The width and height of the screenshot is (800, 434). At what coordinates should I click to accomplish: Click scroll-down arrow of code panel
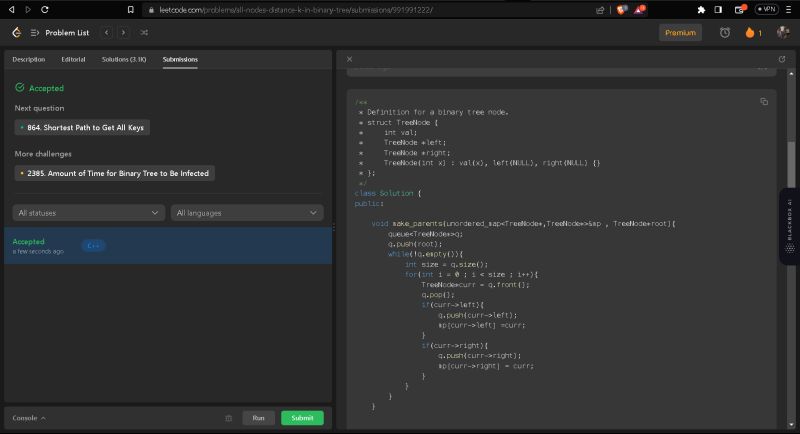(x=791, y=424)
